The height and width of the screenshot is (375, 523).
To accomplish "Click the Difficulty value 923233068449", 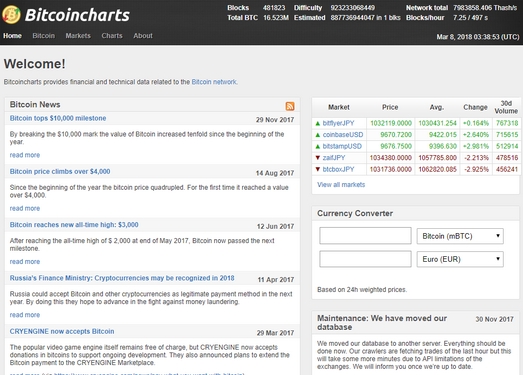I will point(353,8).
